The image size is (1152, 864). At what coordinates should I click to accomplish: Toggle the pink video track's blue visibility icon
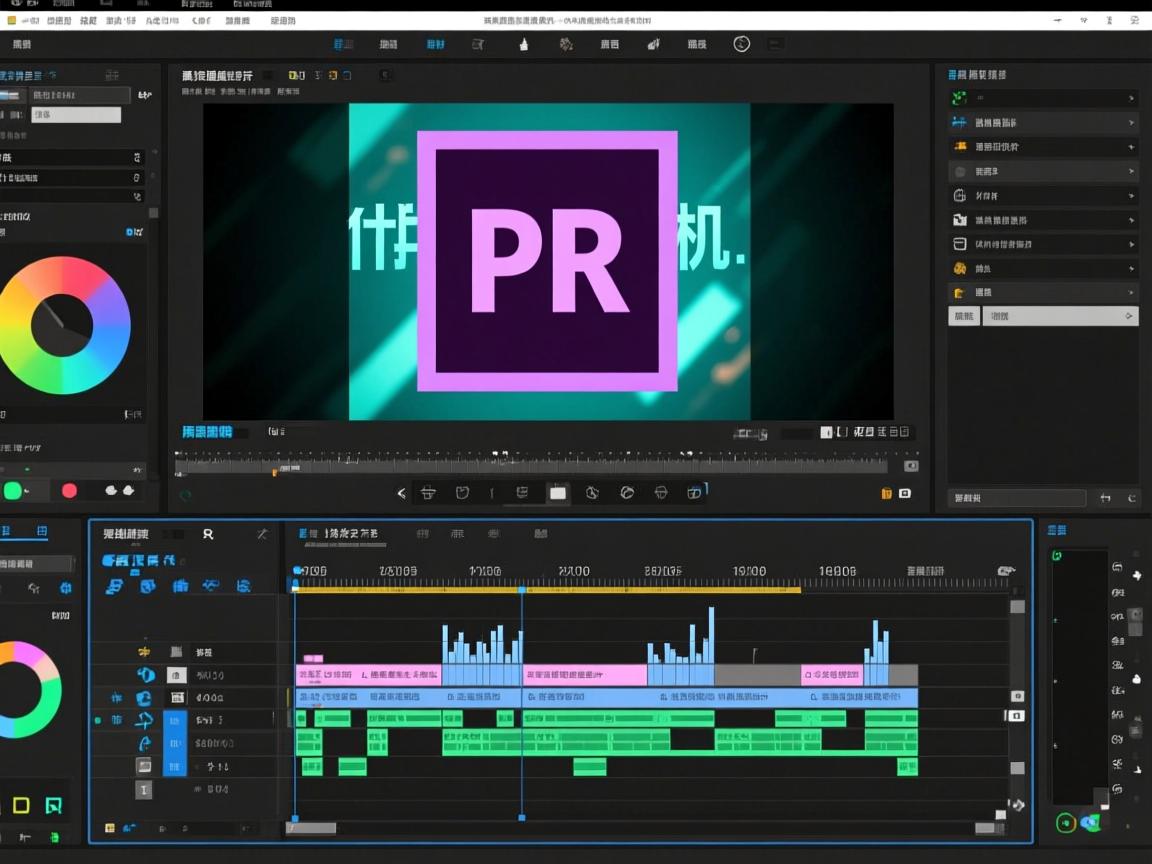coord(146,675)
